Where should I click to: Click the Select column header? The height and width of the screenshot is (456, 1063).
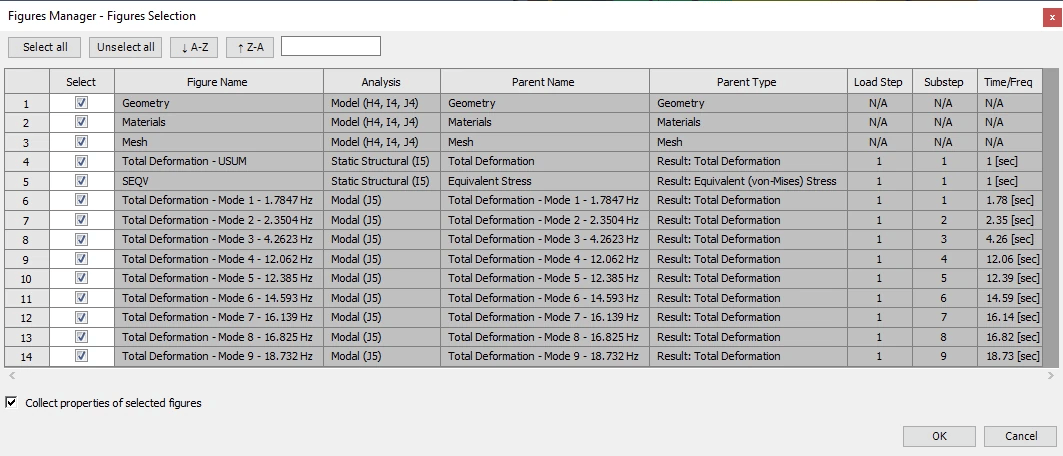coord(81,81)
